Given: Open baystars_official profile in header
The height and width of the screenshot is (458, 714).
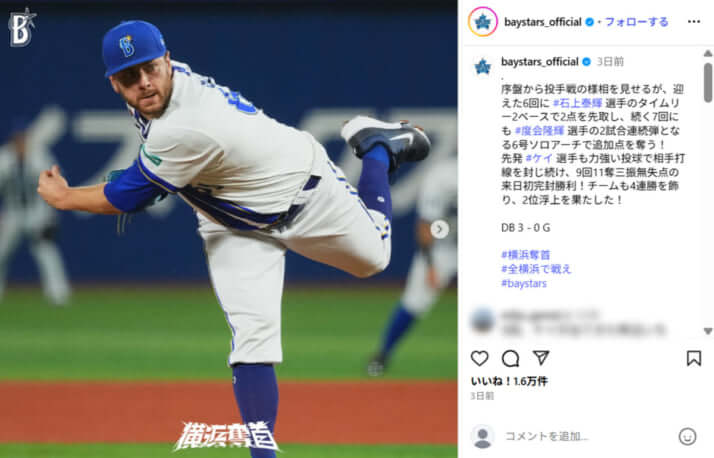Looking at the screenshot, I should 542,22.
